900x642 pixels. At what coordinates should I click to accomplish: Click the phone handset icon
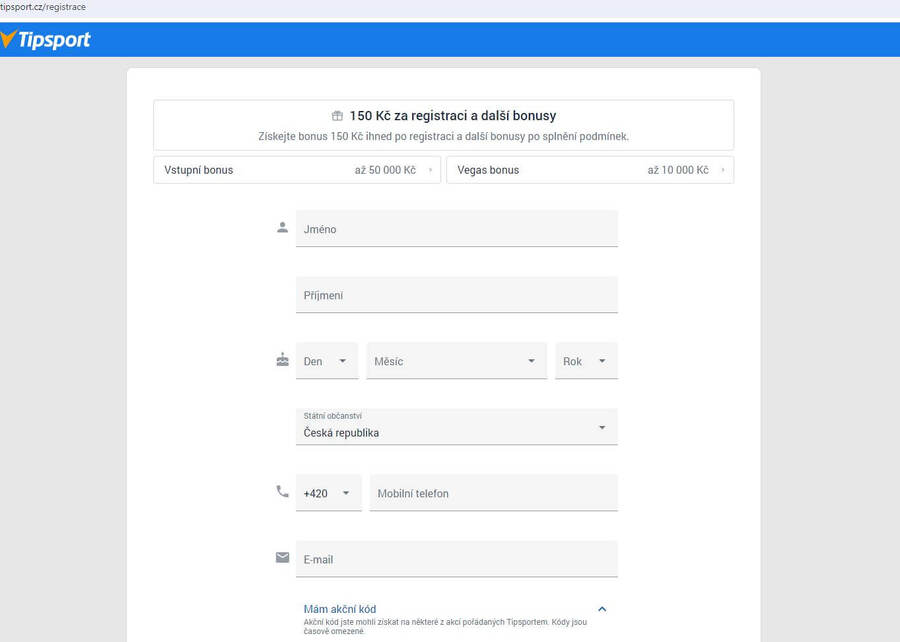point(282,492)
